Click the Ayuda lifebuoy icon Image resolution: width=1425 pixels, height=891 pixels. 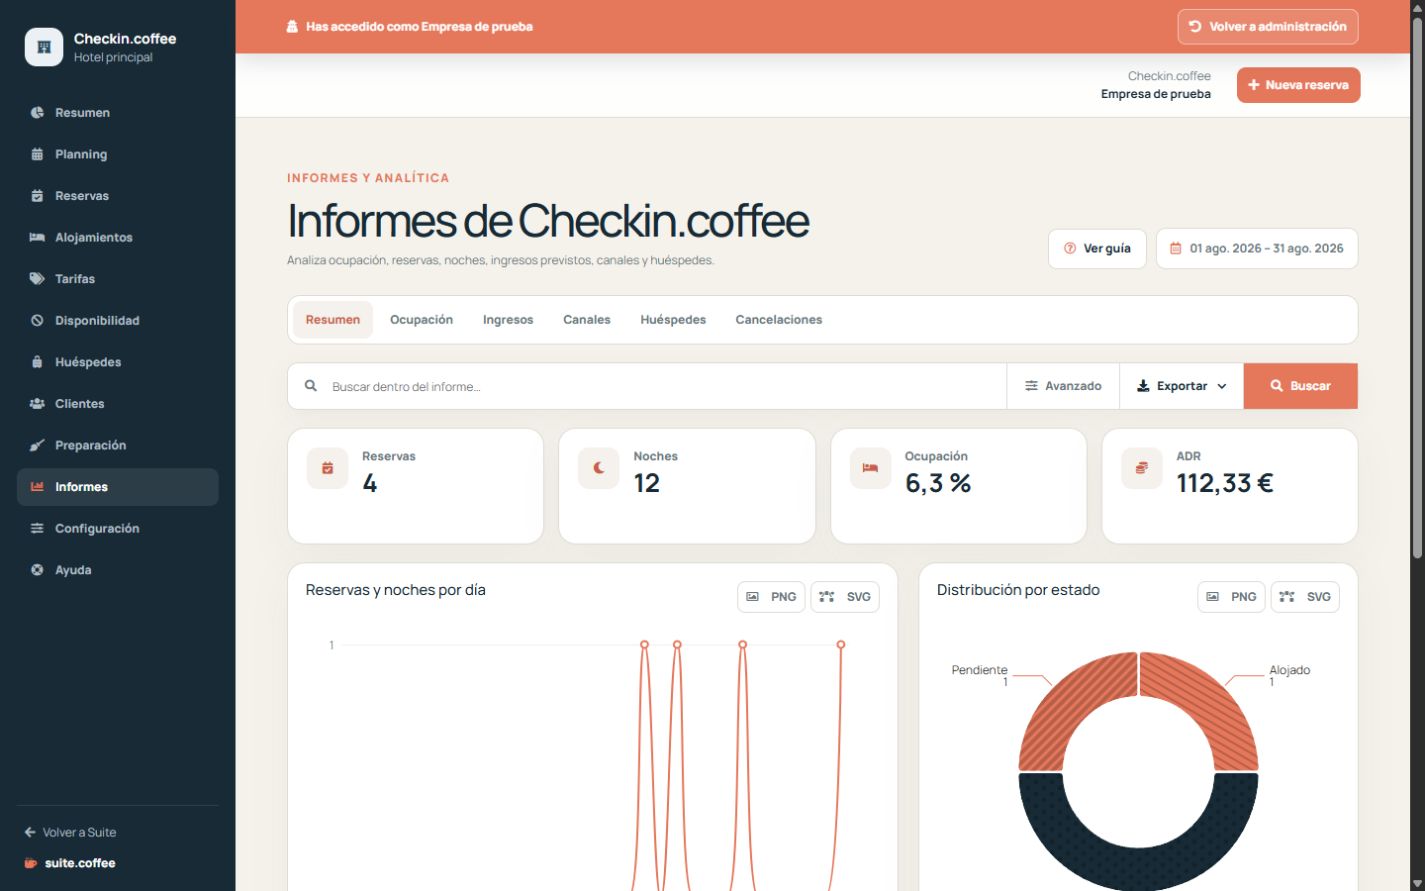37,570
